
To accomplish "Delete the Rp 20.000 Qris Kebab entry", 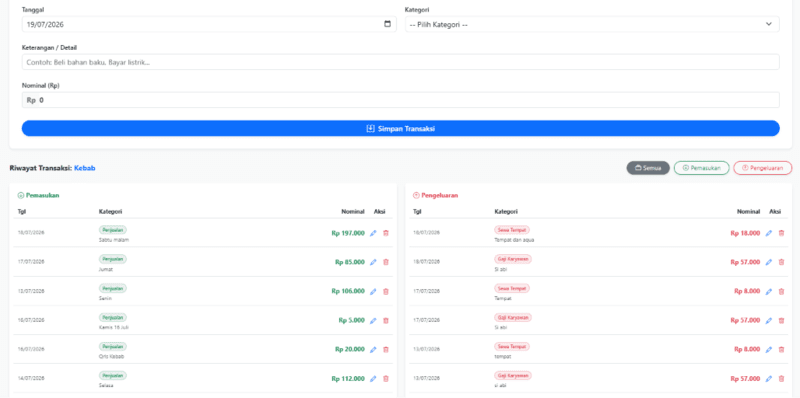I will 386,350.
